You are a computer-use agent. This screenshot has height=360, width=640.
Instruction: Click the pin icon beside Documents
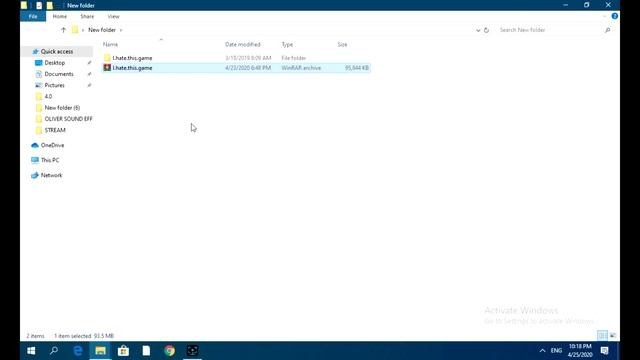[x=89, y=74]
